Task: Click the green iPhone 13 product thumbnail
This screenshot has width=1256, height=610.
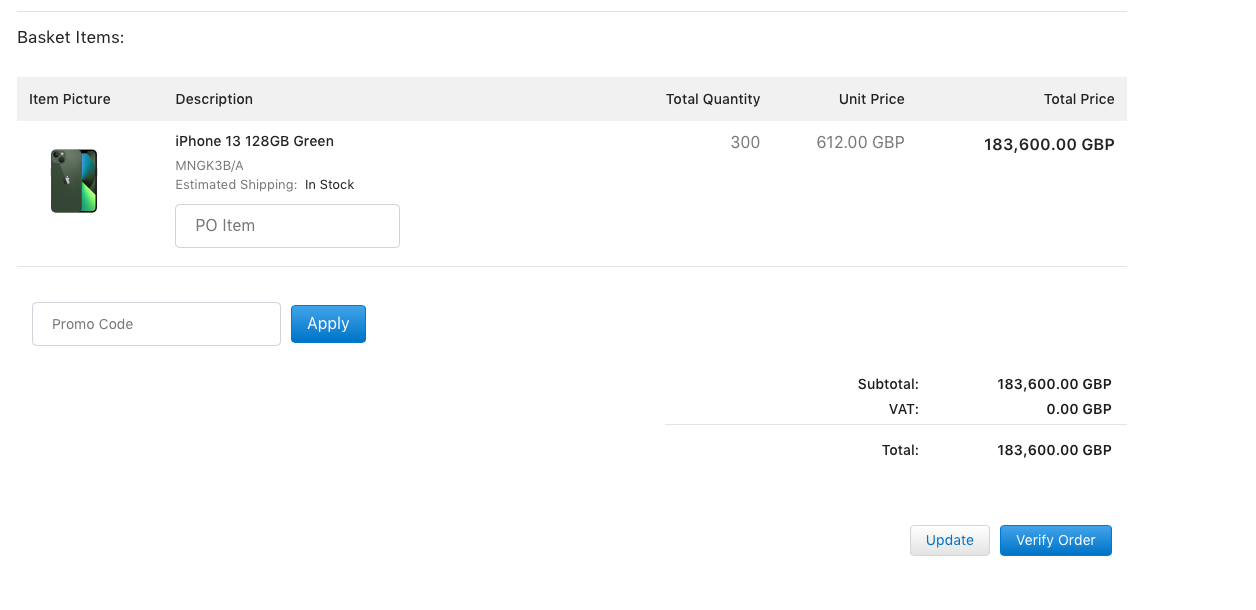Action: tap(74, 181)
